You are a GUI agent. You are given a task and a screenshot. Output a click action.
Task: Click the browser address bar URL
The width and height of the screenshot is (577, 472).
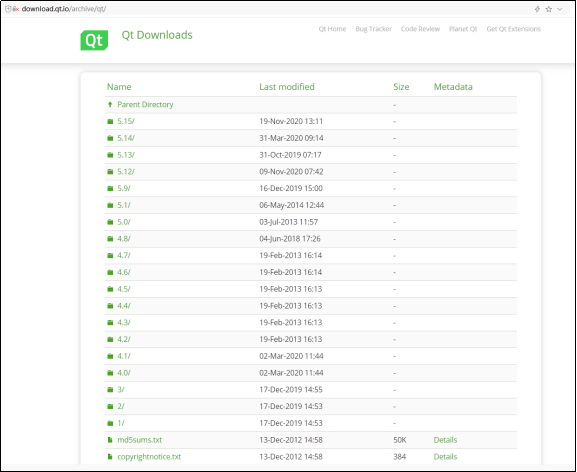[64, 9]
